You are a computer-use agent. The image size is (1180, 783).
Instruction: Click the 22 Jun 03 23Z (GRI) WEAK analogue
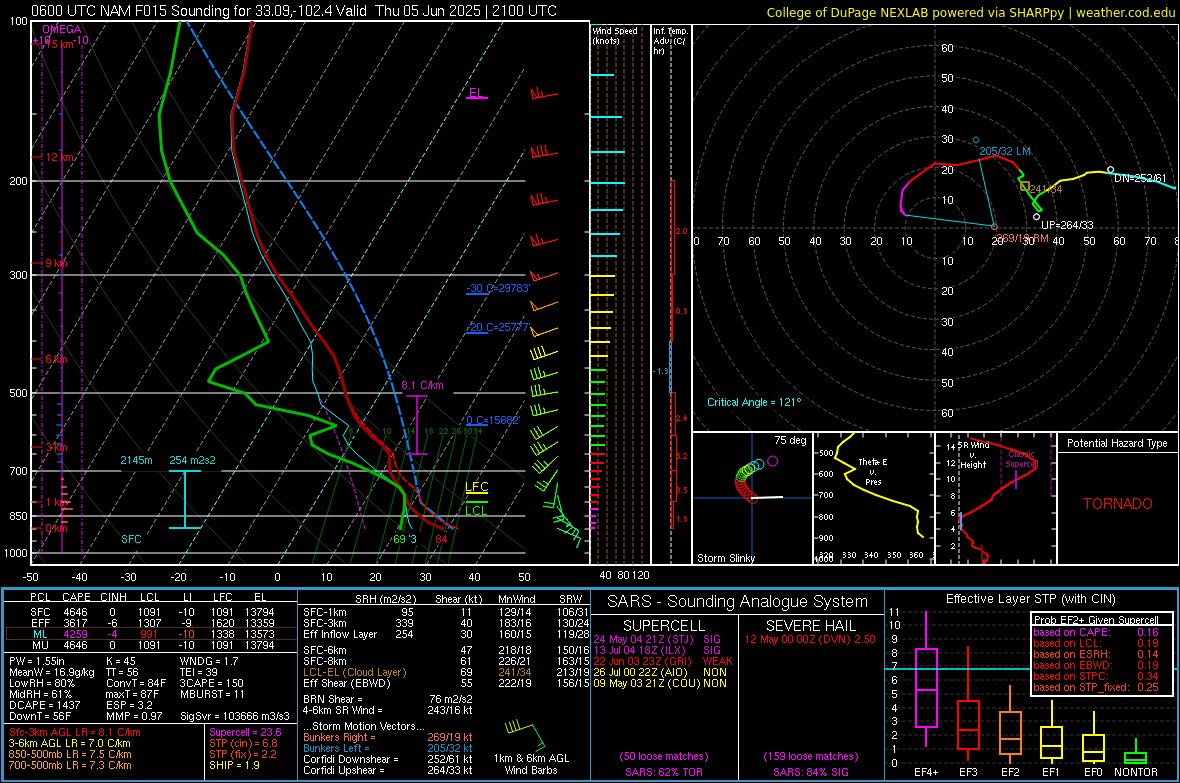tap(663, 661)
